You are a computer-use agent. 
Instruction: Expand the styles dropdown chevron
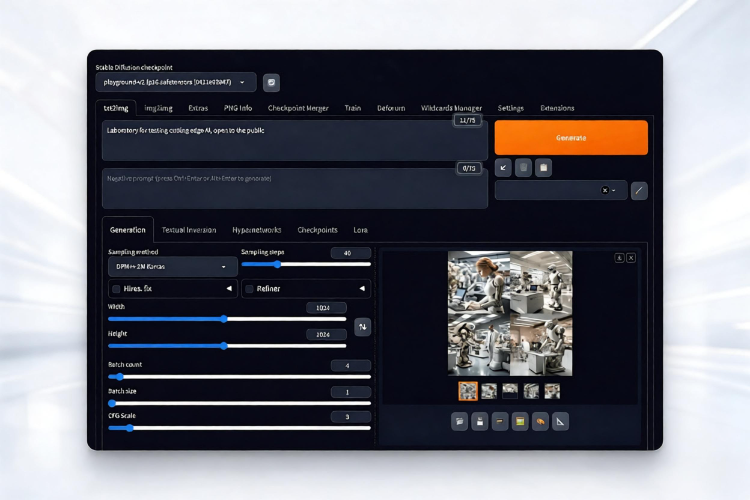pos(614,190)
